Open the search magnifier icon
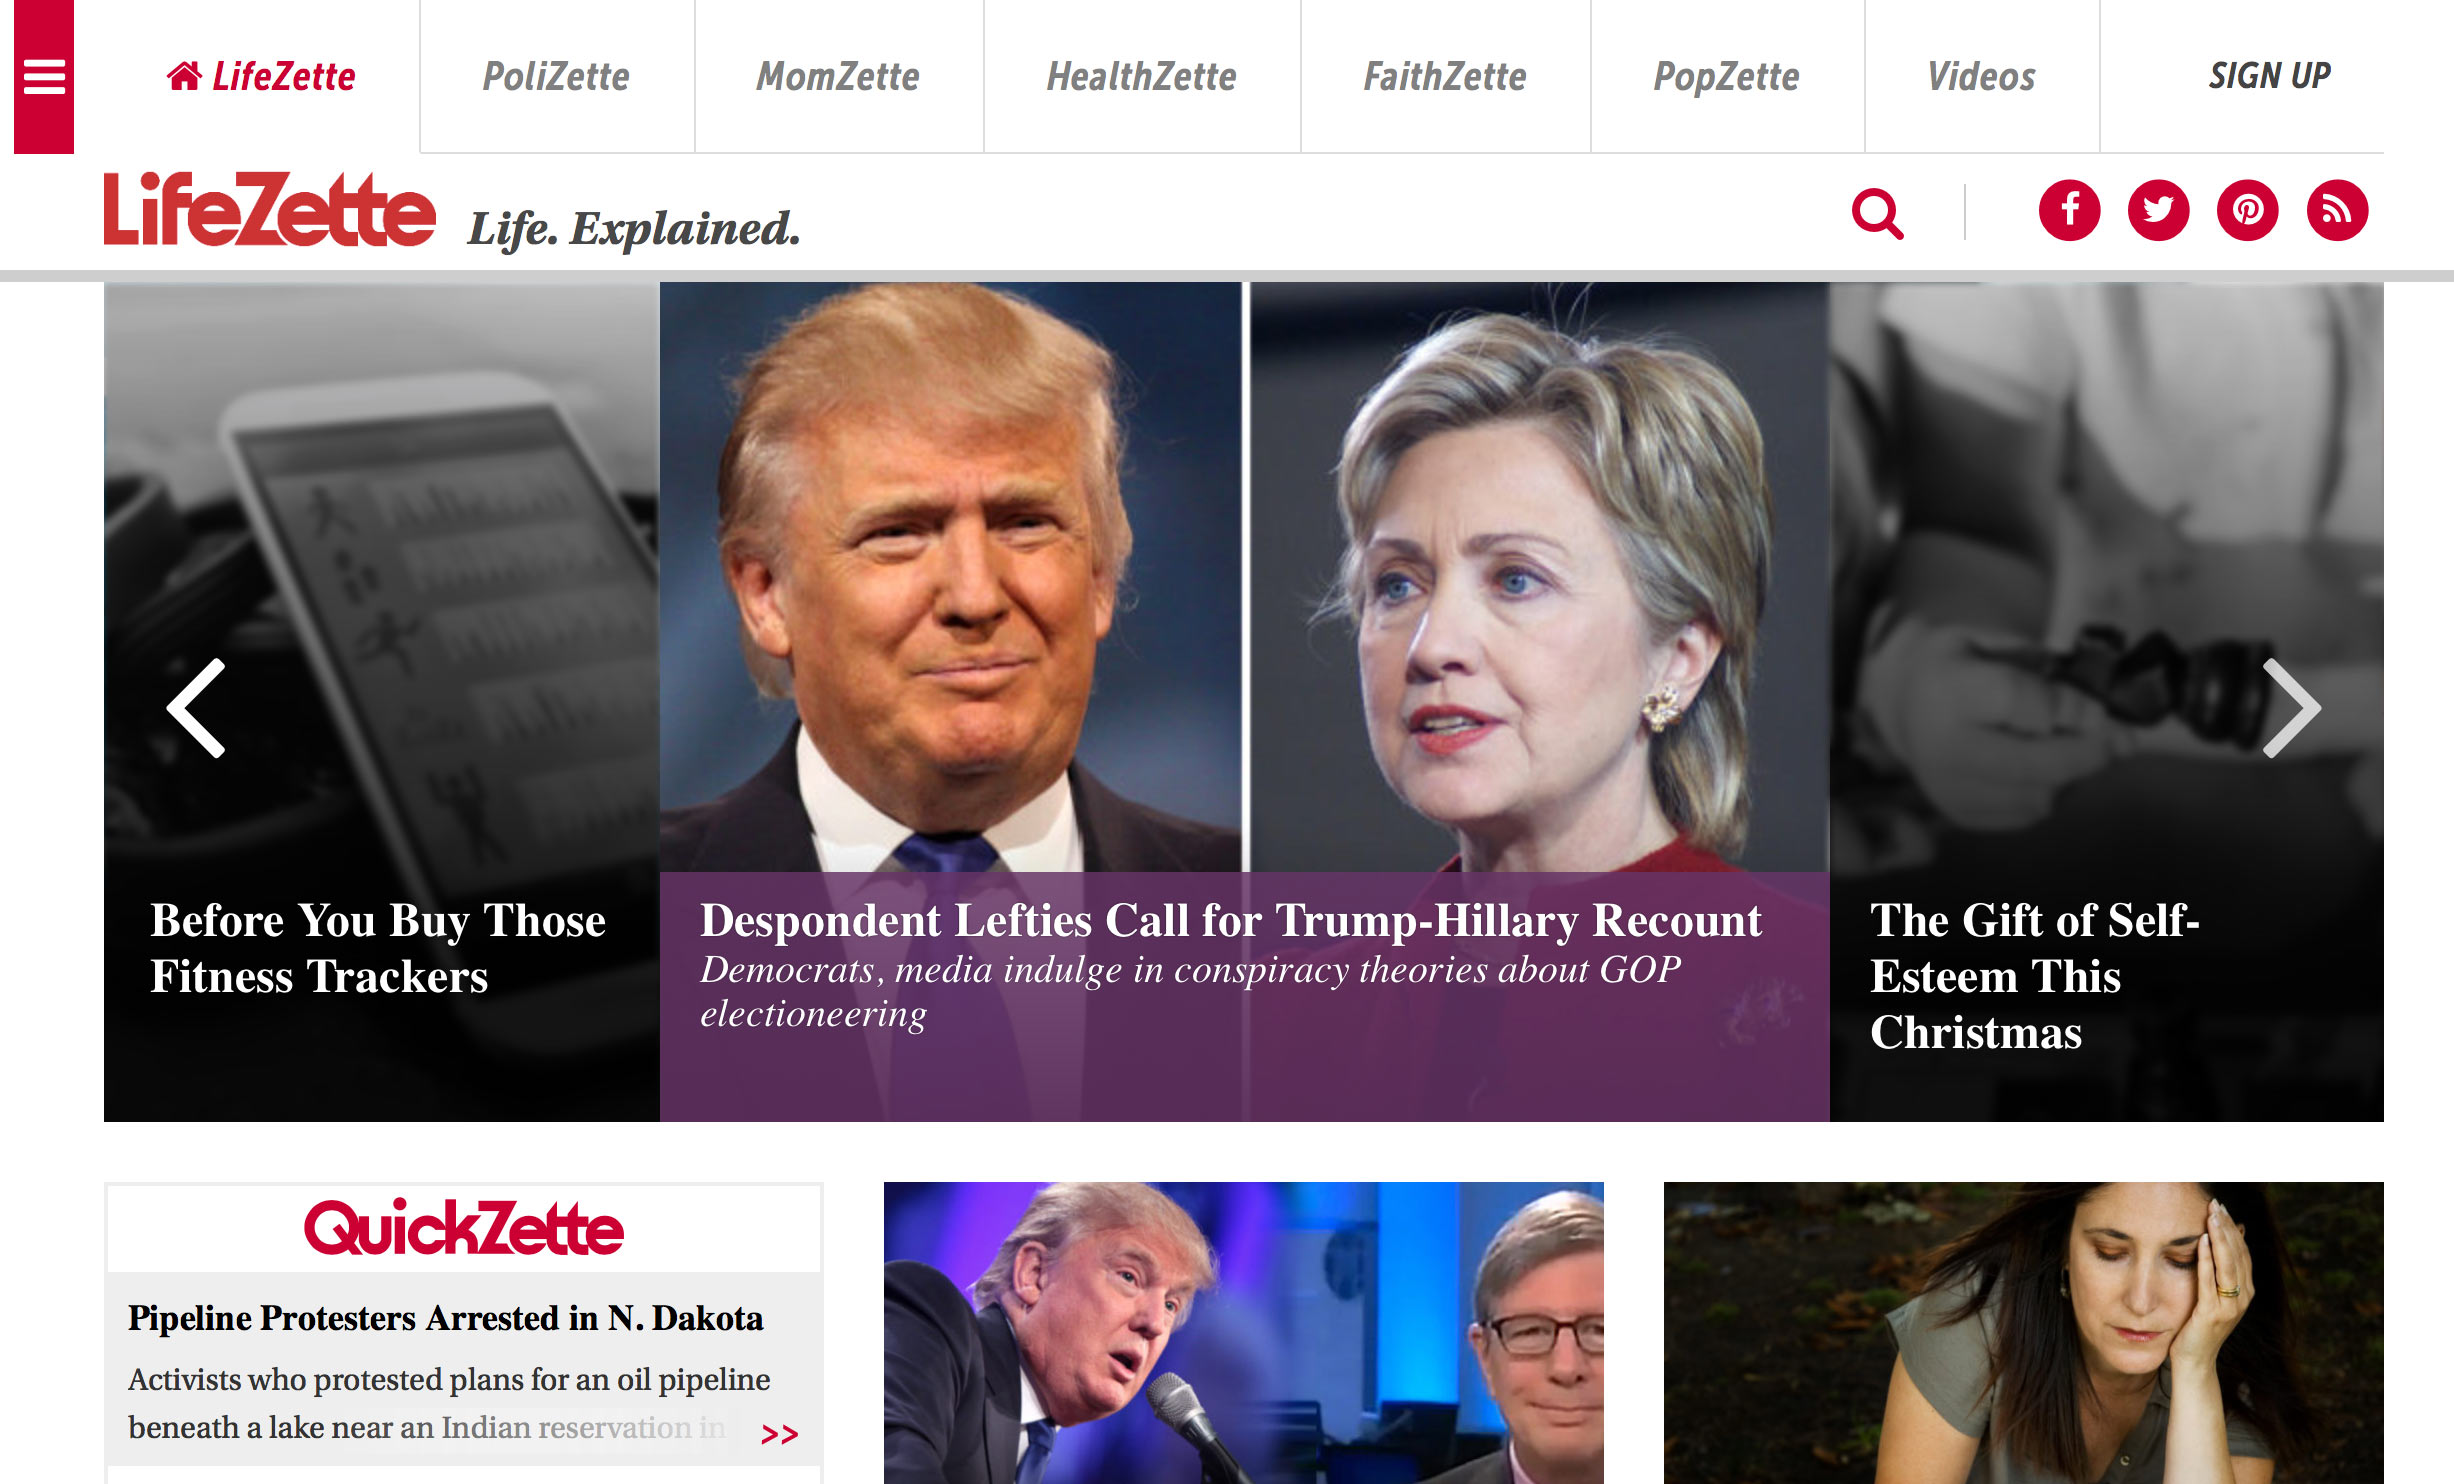This screenshot has width=2454, height=1484. pyautogui.click(x=1877, y=213)
